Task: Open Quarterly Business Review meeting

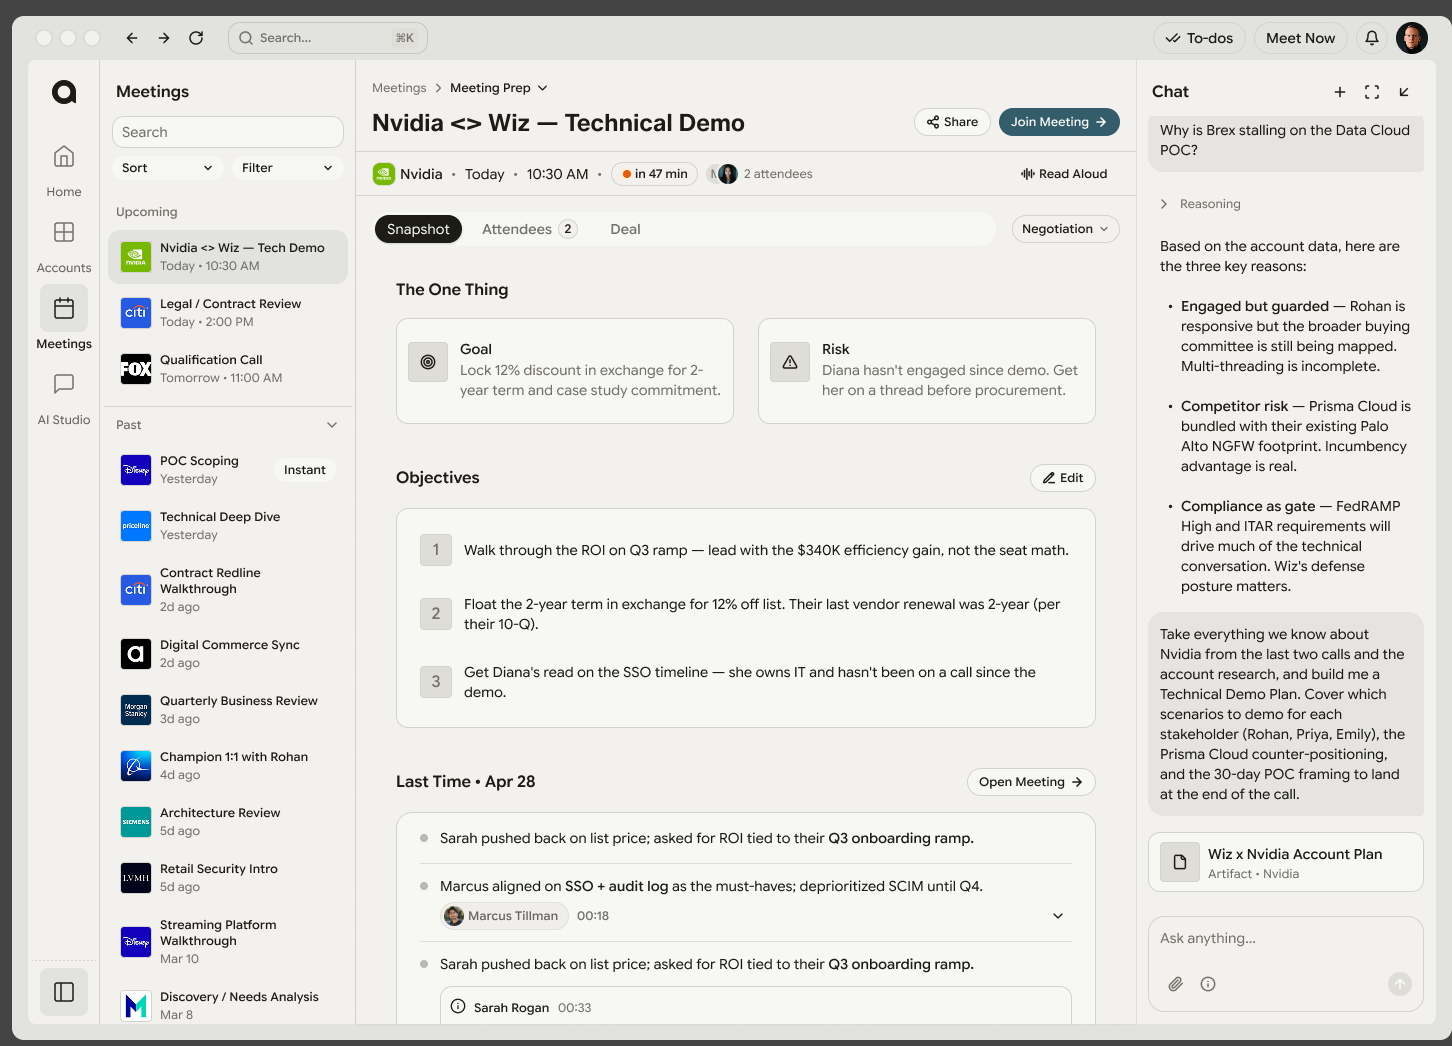Action: click(x=228, y=710)
